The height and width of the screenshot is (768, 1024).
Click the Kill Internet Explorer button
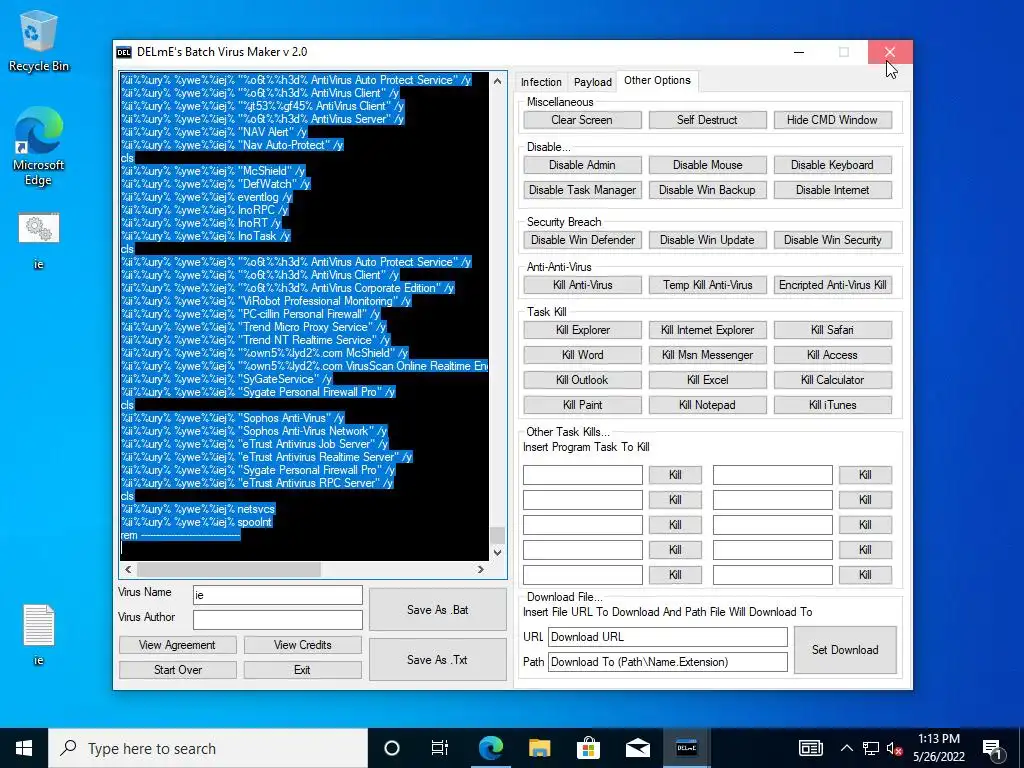click(707, 330)
